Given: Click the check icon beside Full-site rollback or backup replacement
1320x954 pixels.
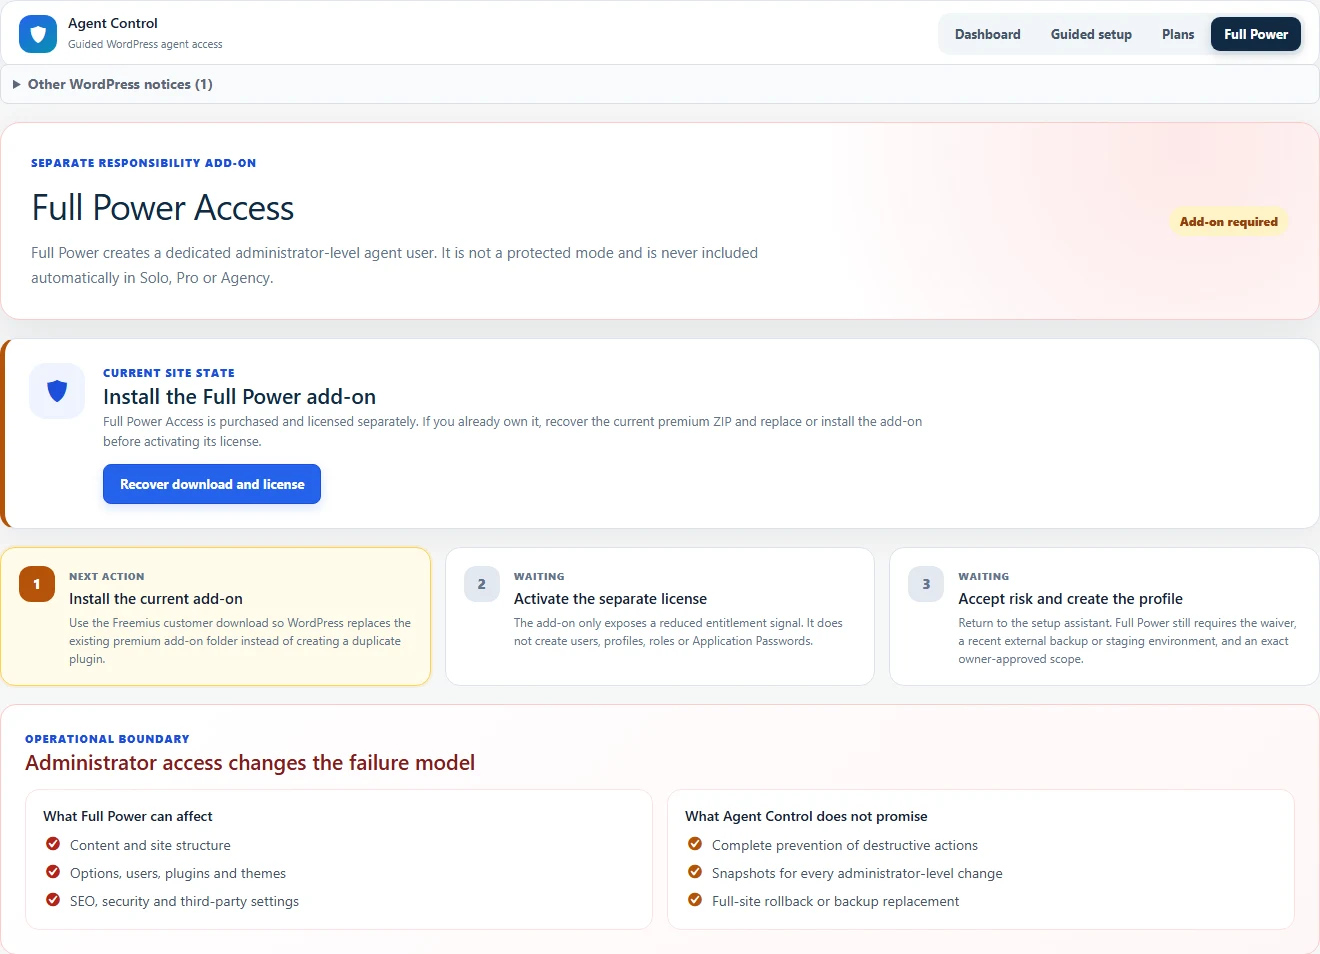Looking at the screenshot, I should click(695, 900).
